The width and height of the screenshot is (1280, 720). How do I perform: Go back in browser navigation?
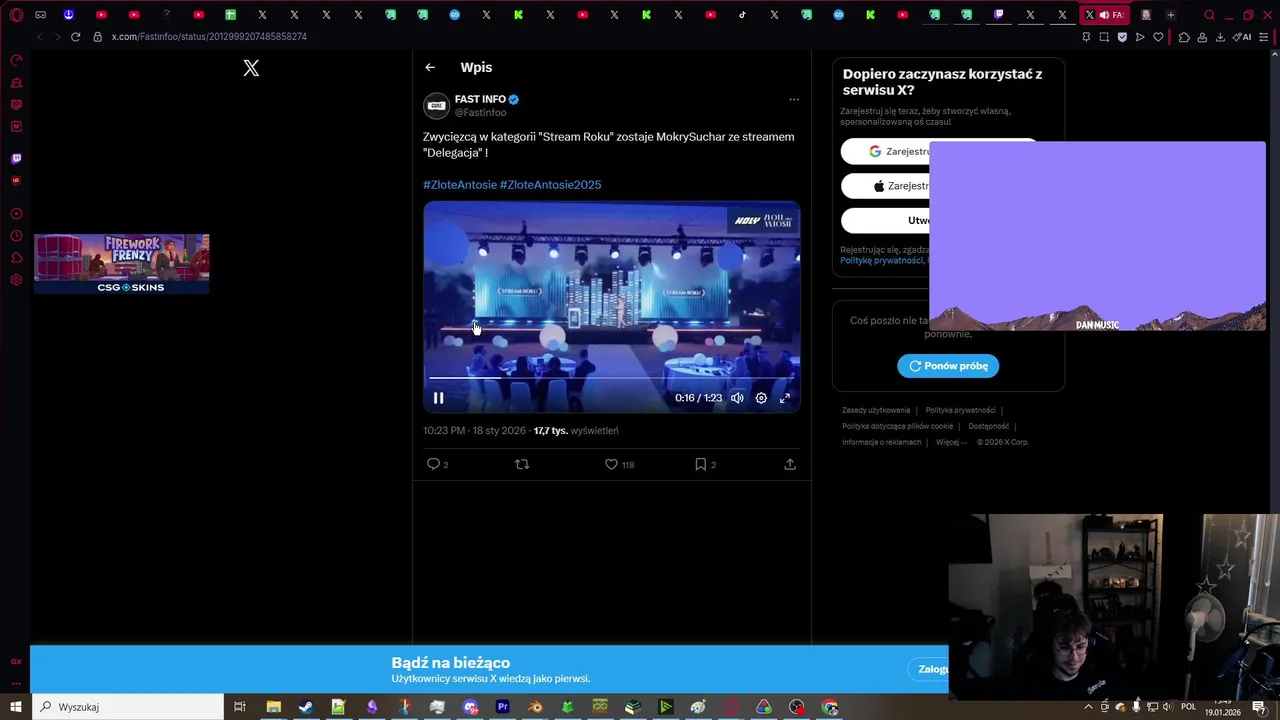(39, 37)
